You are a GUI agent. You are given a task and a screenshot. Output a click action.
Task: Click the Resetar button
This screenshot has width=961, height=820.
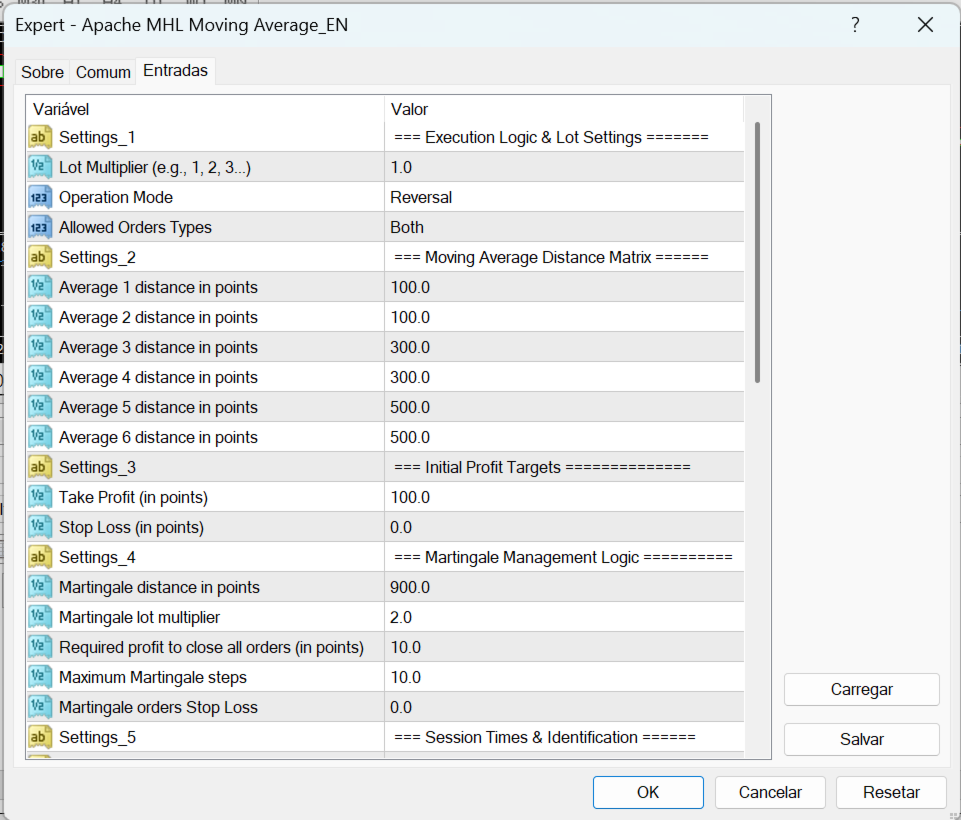(891, 792)
